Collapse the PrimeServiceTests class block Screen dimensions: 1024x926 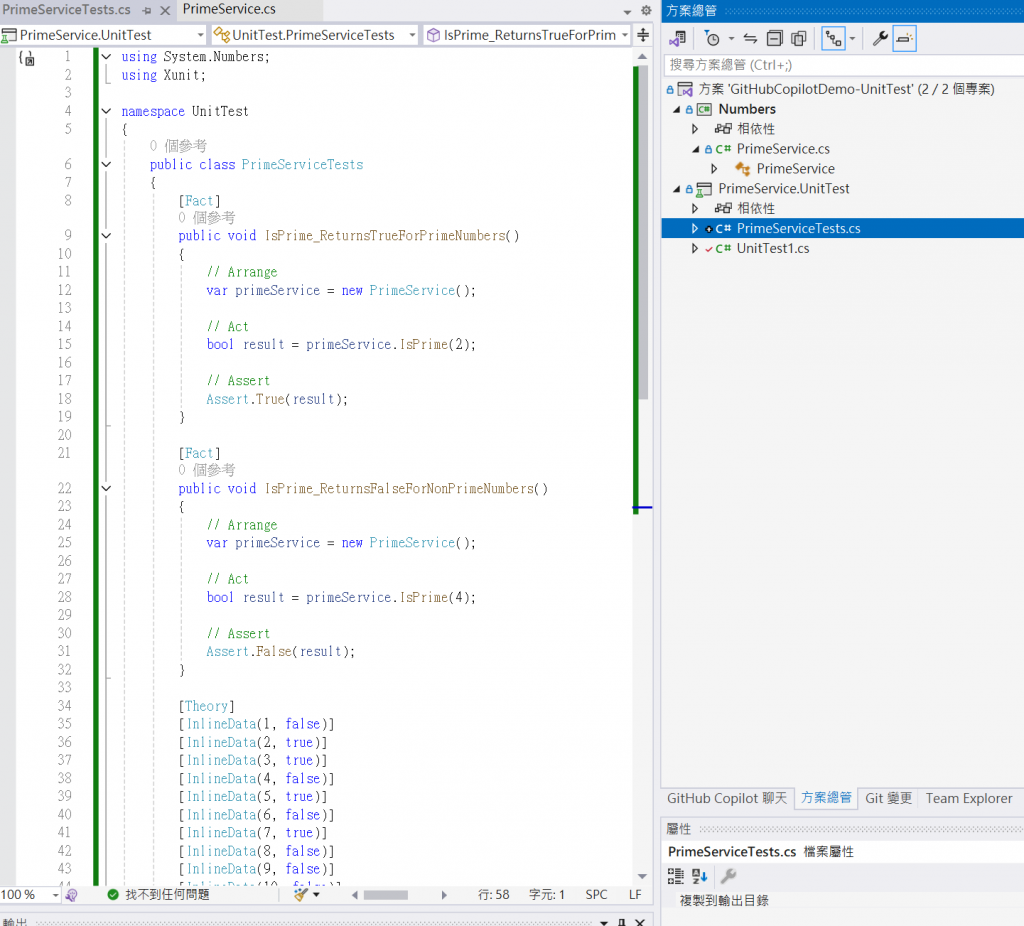coord(106,165)
